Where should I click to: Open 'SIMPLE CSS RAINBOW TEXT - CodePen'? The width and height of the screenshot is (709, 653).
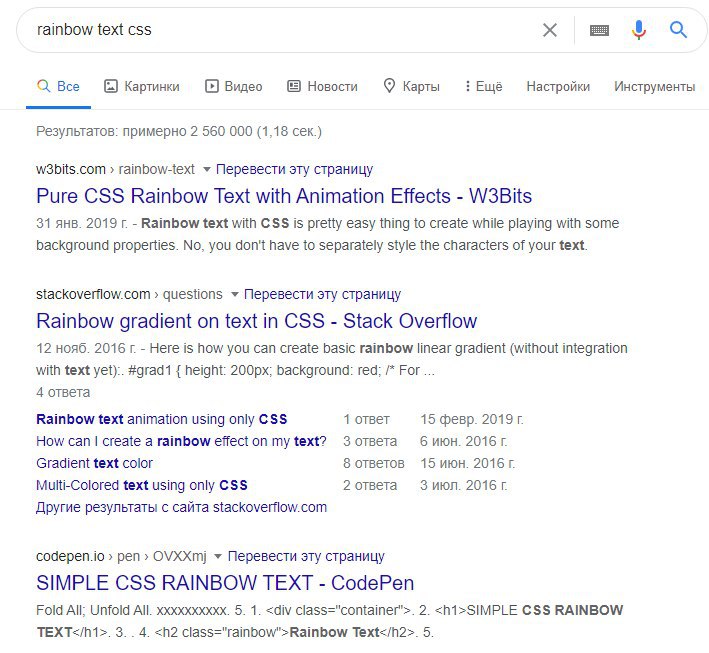click(x=225, y=583)
